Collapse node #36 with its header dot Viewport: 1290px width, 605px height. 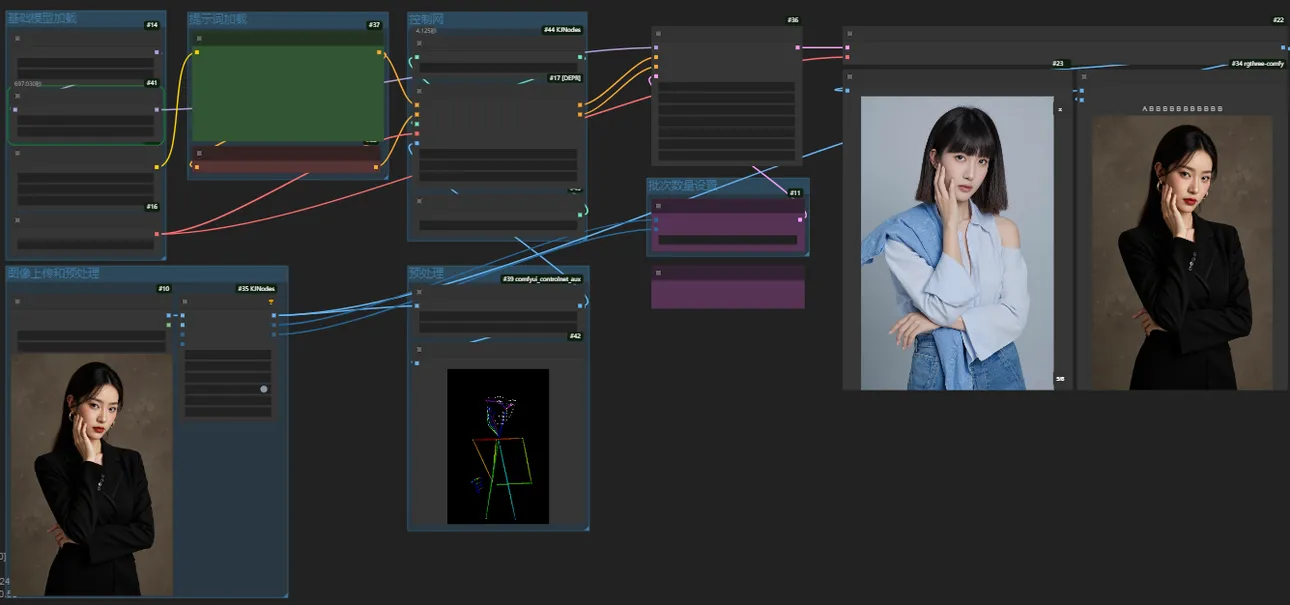coord(659,34)
